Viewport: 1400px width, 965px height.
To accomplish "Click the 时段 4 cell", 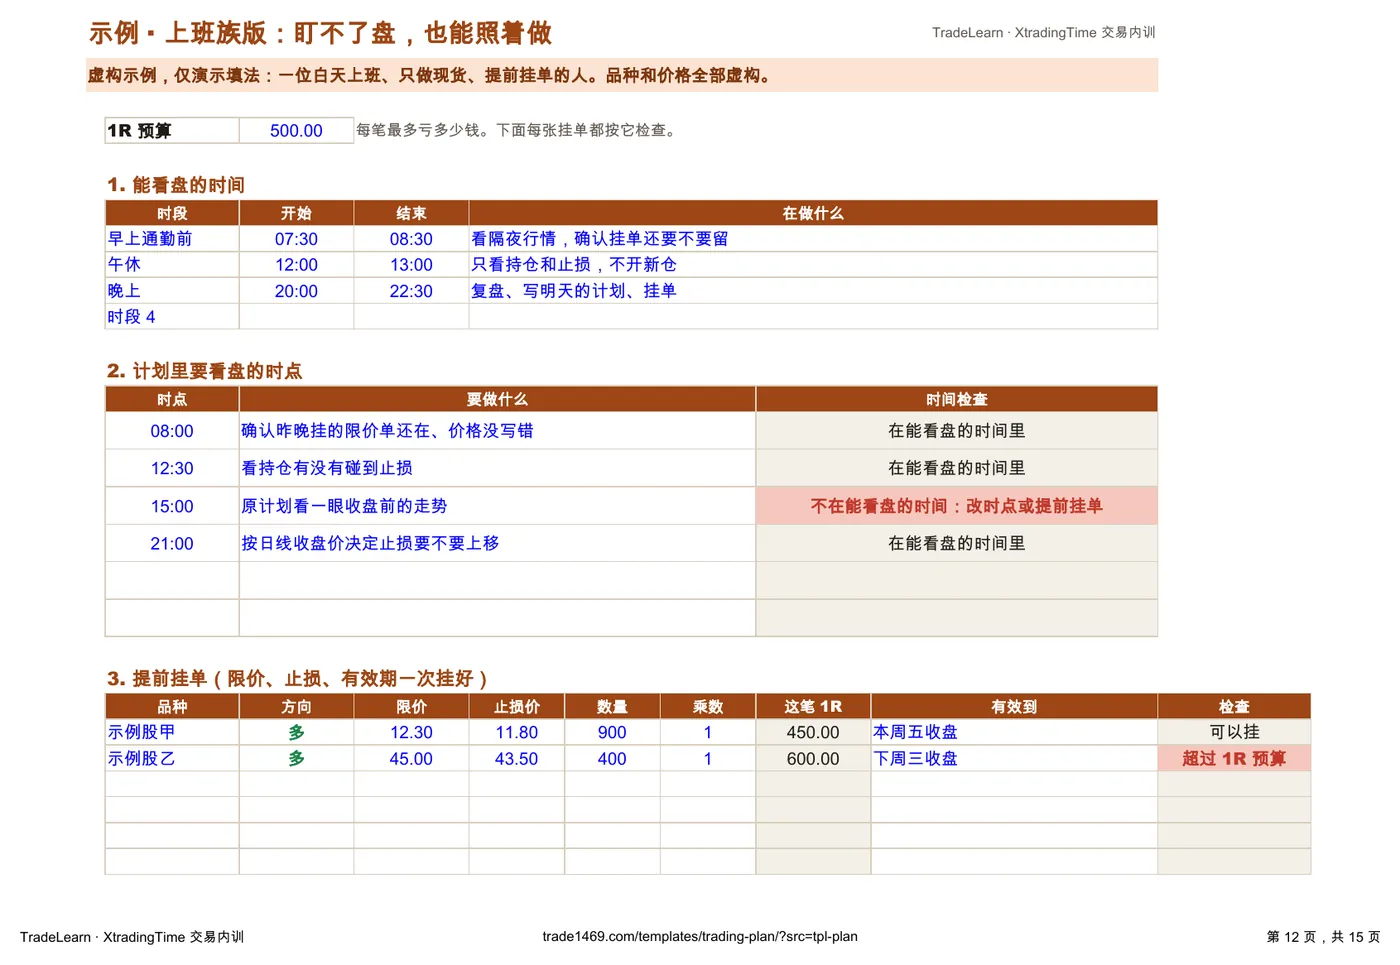I will pyautogui.click(x=172, y=317).
